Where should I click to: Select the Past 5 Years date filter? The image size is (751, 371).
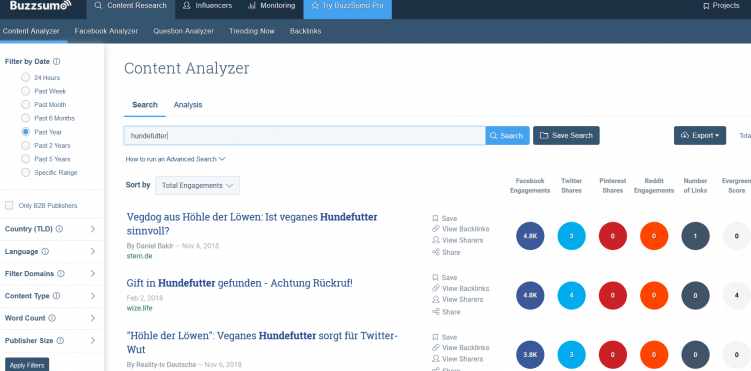(25, 159)
